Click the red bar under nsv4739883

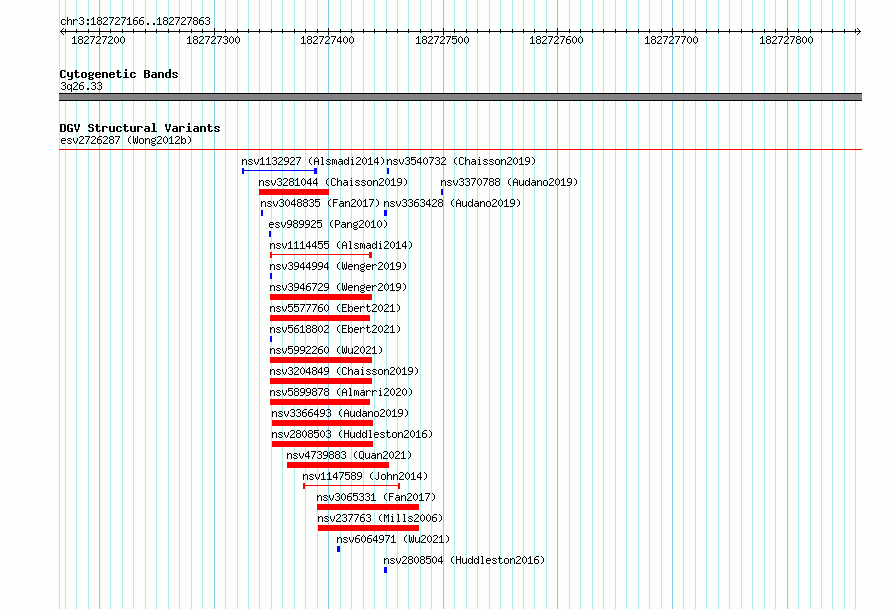[338, 465]
